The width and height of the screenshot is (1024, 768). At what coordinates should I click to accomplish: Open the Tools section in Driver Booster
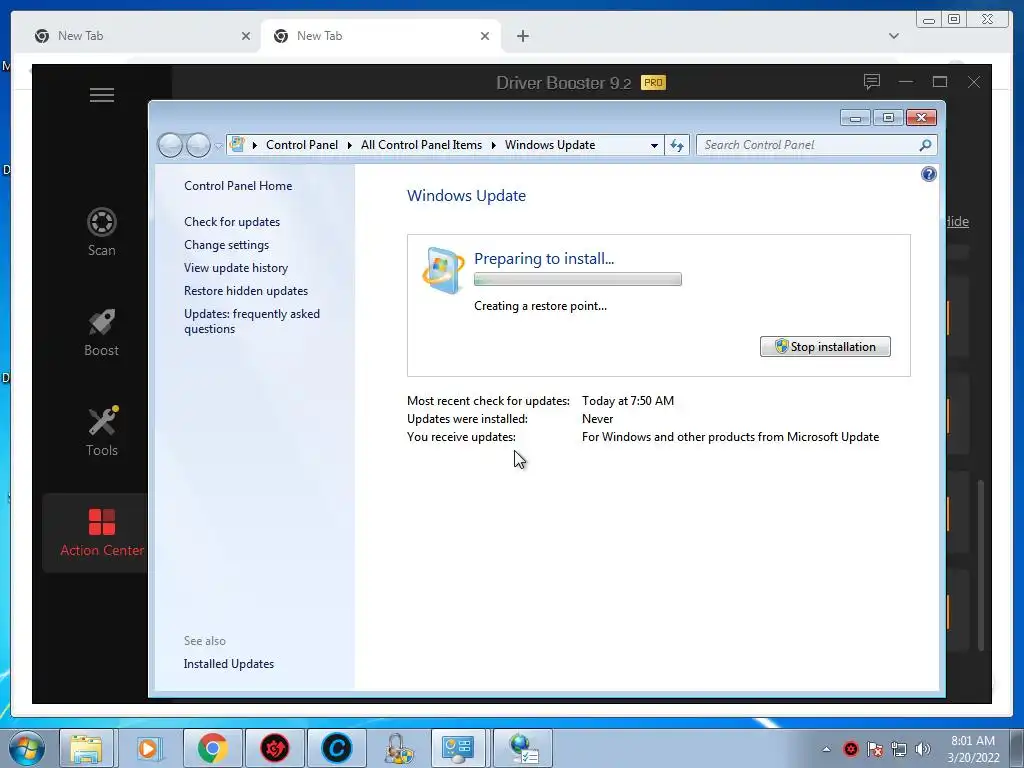[102, 432]
